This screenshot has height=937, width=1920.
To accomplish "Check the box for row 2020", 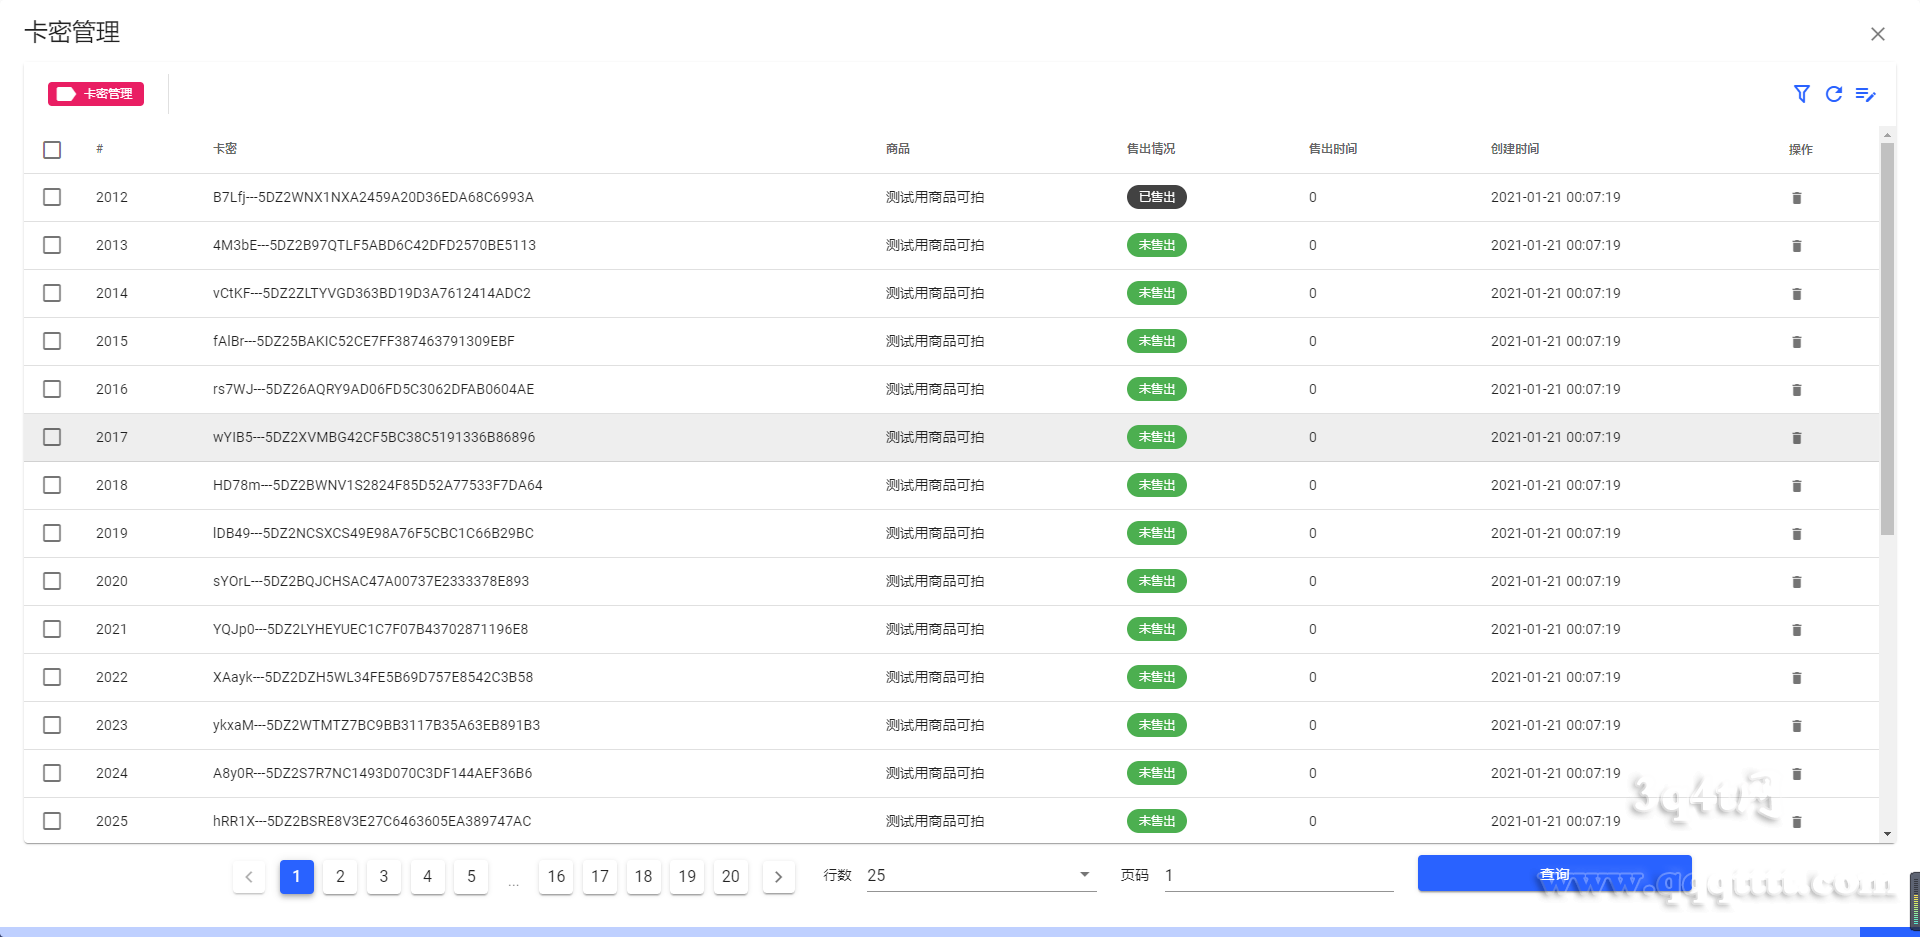I will pos(52,581).
